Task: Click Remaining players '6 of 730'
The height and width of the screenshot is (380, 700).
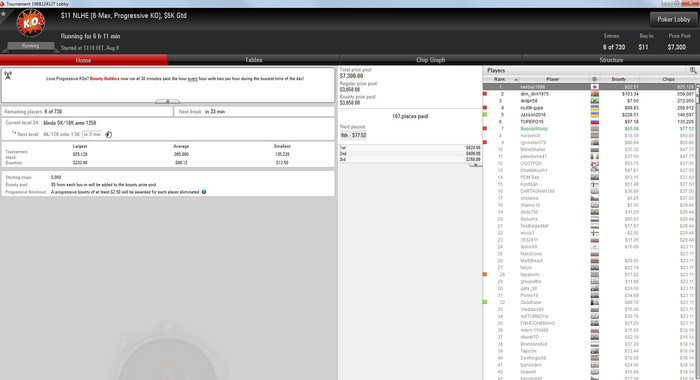Action: (x=53, y=112)
